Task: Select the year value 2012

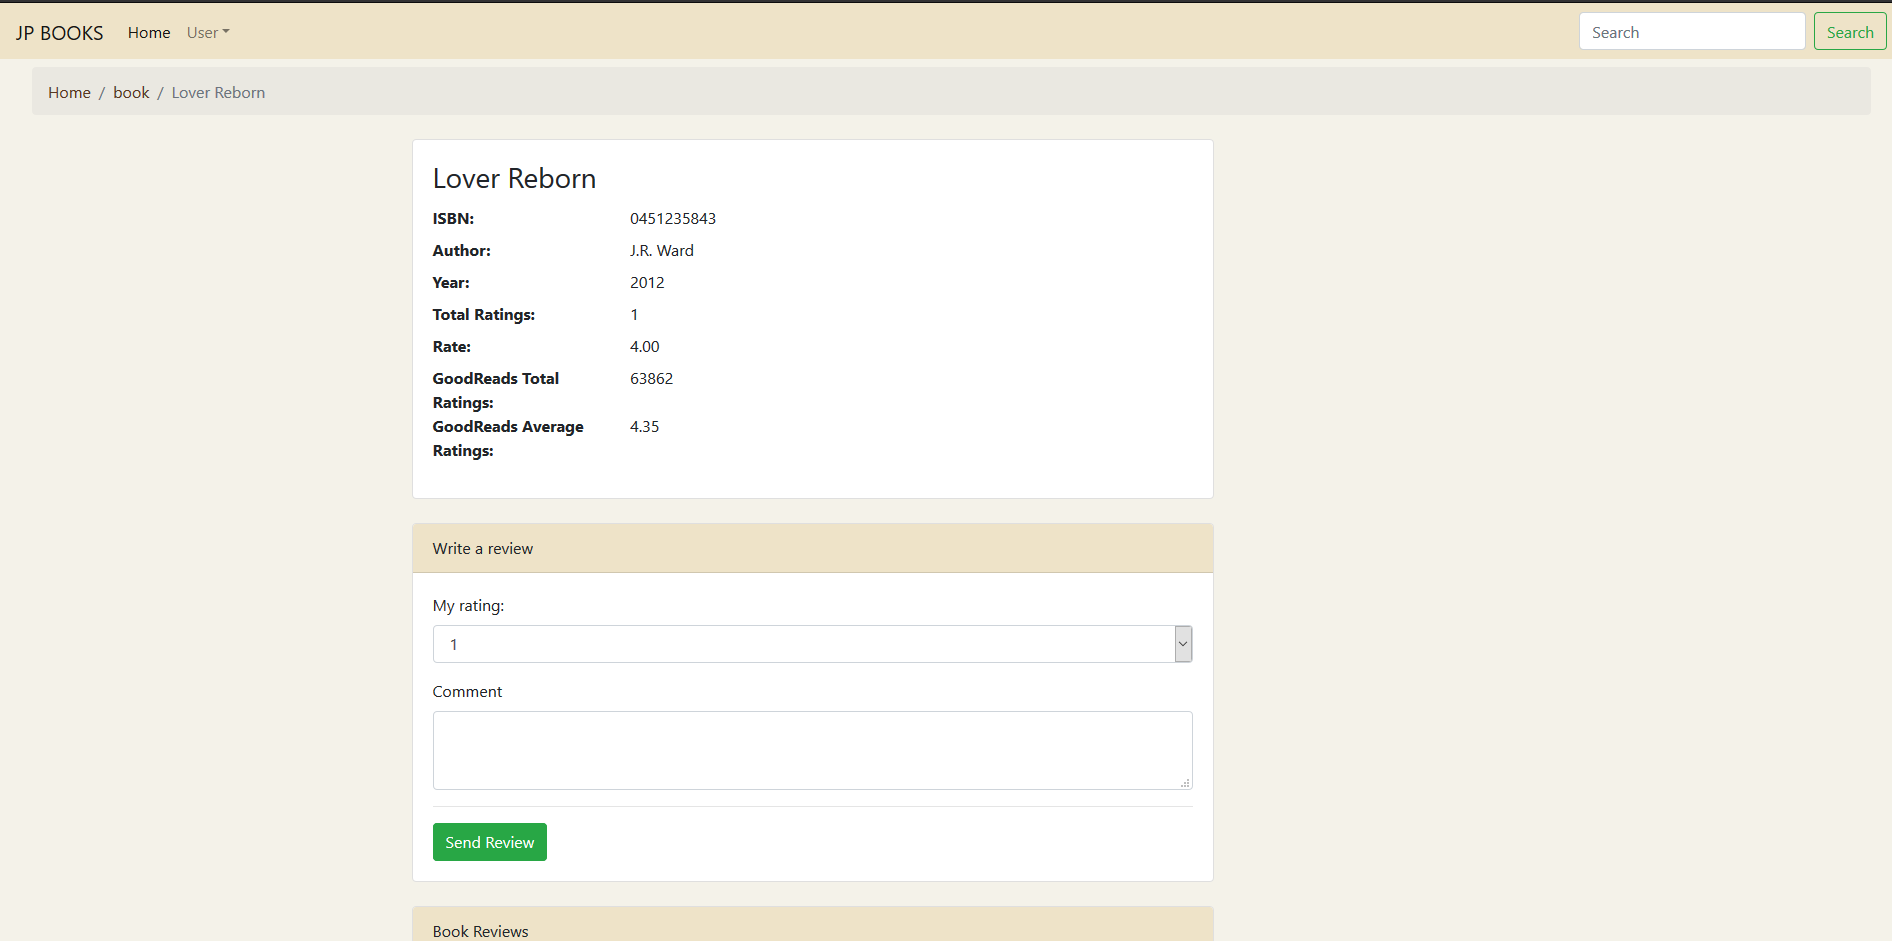Action: [x=647, y=282]
